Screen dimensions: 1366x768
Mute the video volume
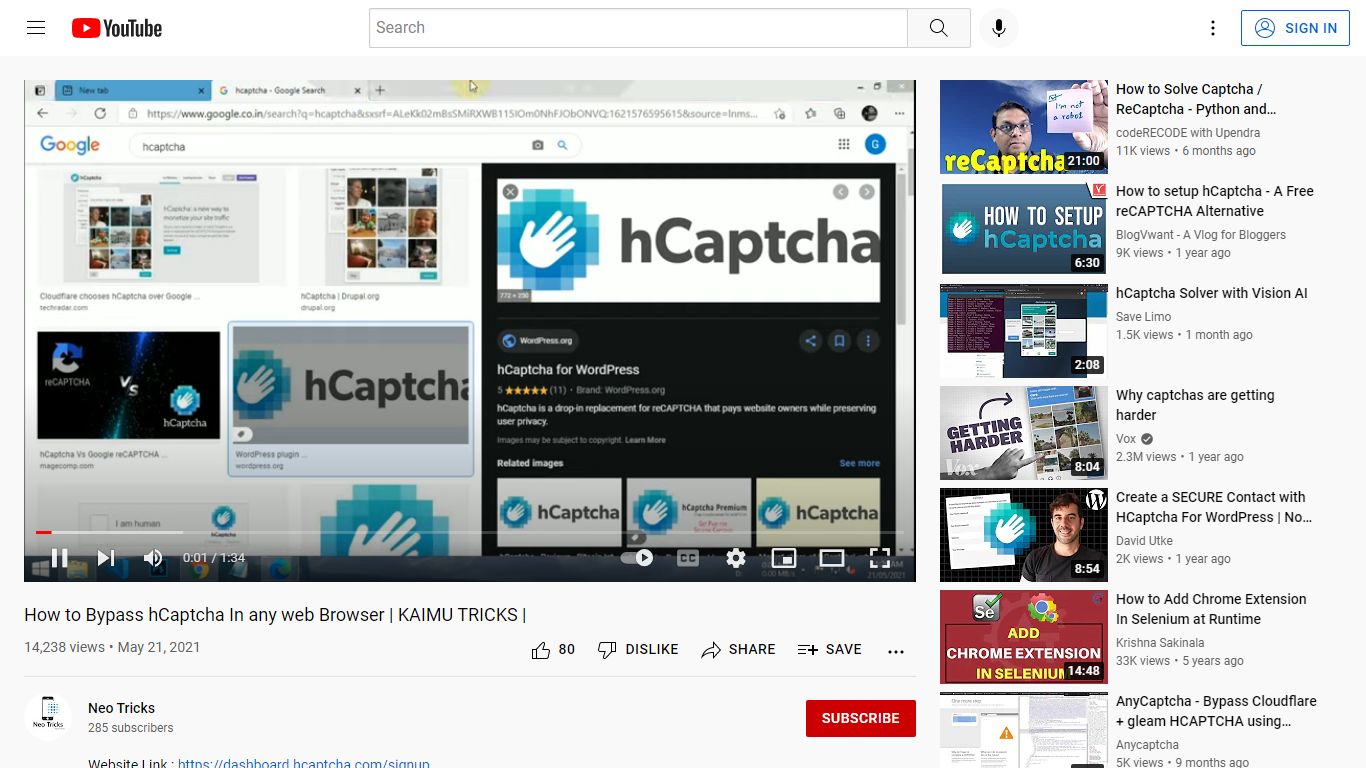[x=153, y=558]
